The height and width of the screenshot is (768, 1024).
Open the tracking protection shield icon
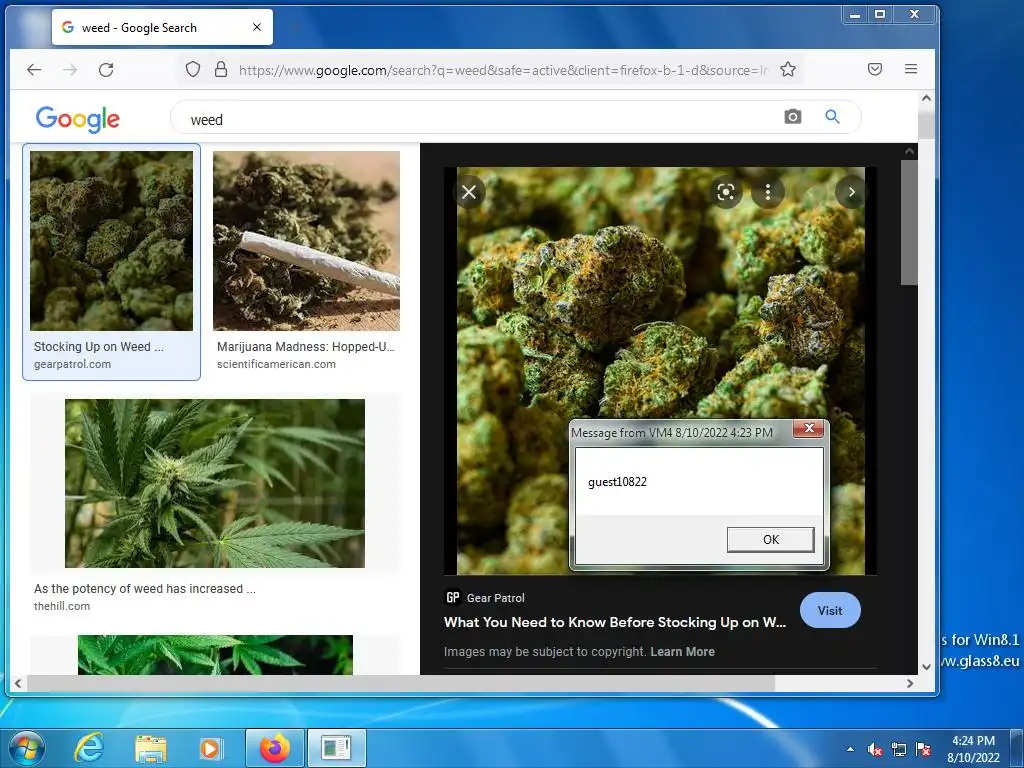coord(193,69)
